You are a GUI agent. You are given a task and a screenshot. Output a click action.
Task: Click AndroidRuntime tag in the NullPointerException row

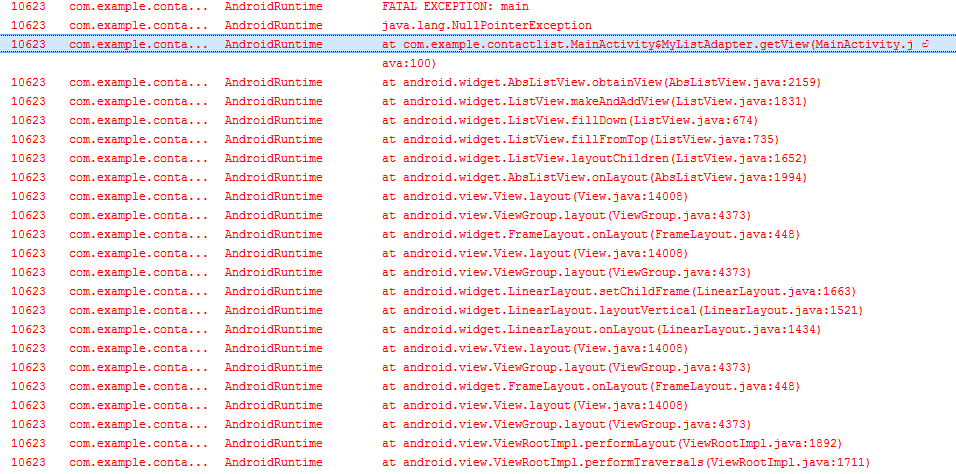click(273, 25)
